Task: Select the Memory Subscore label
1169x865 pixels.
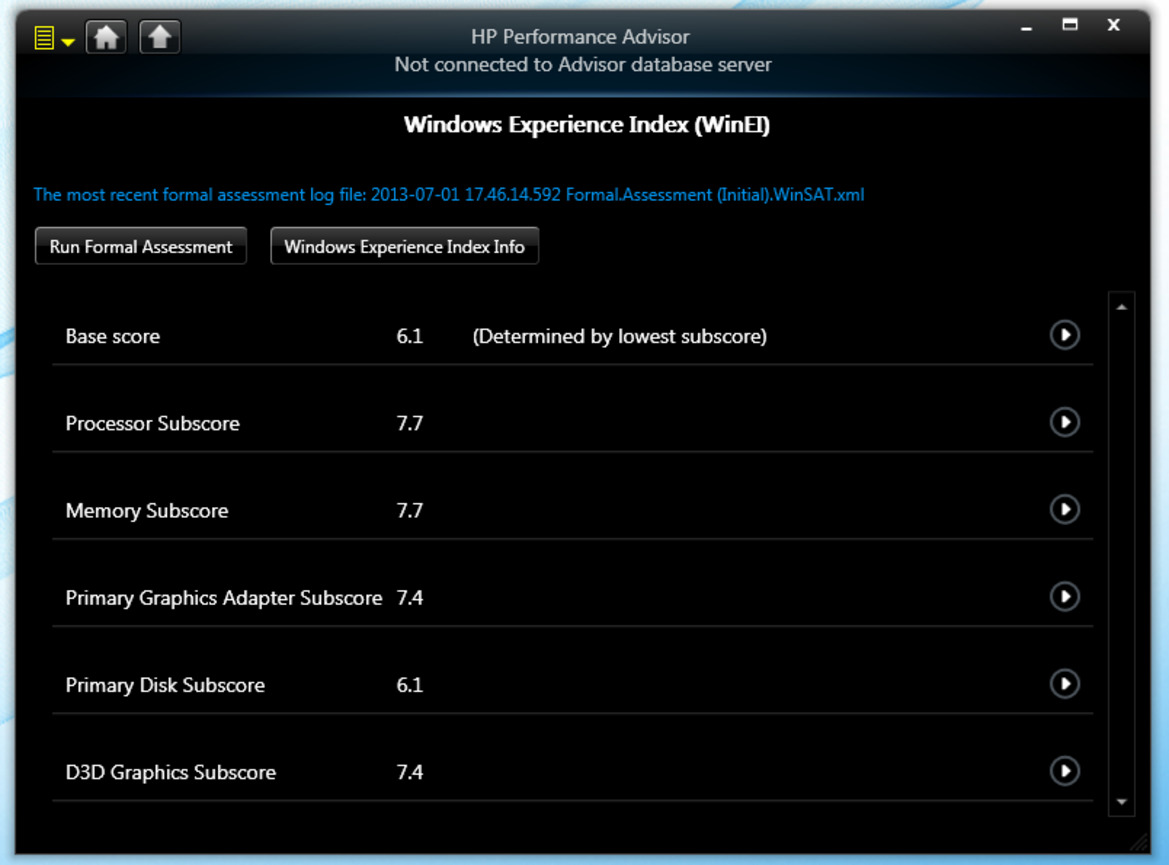Action: (x=147, y=511)
